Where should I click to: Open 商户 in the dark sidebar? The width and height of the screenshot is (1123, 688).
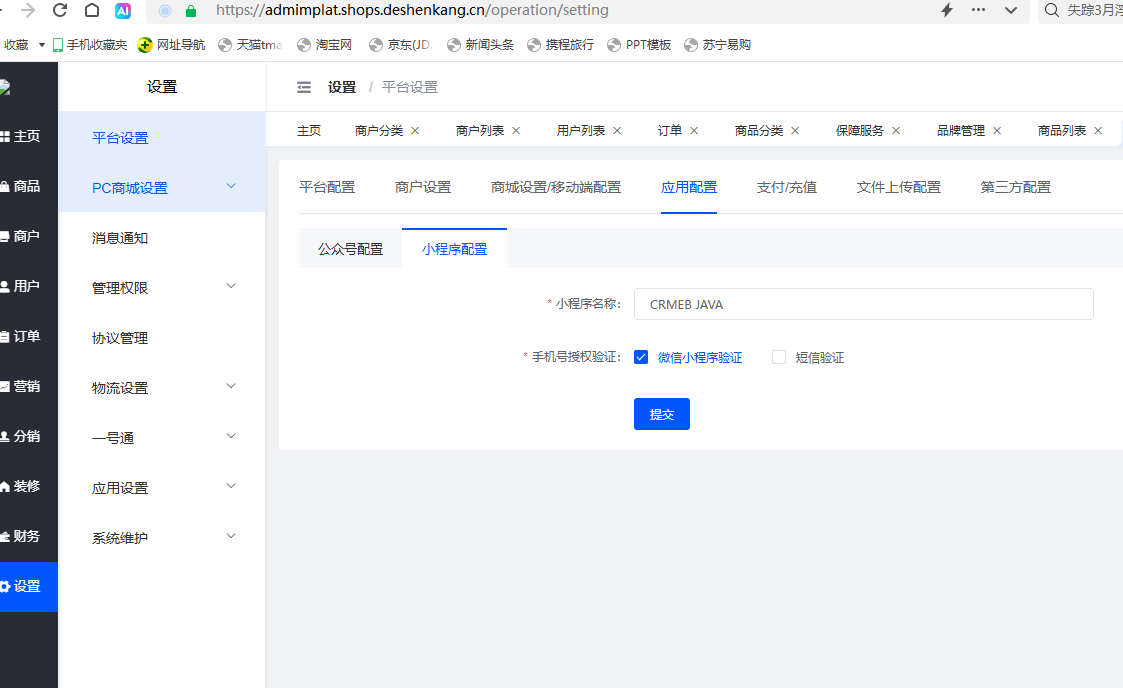[27, 236]
